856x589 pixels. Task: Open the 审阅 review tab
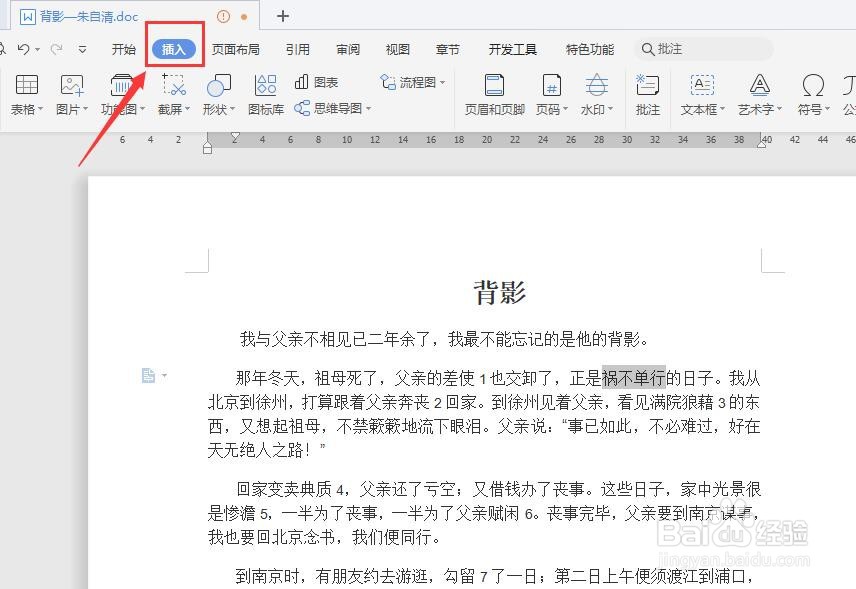click(x=347, y=48)
